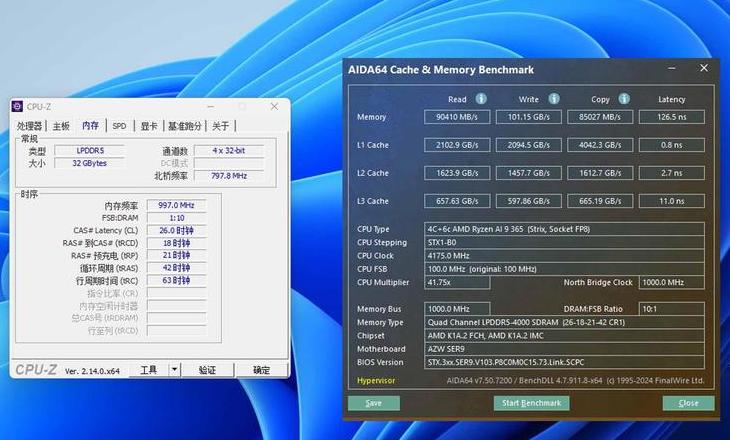Click the Memory Bus value 1000.0 MHz
This screenshot has height=440, width=730.
click(x=457, y=309)
